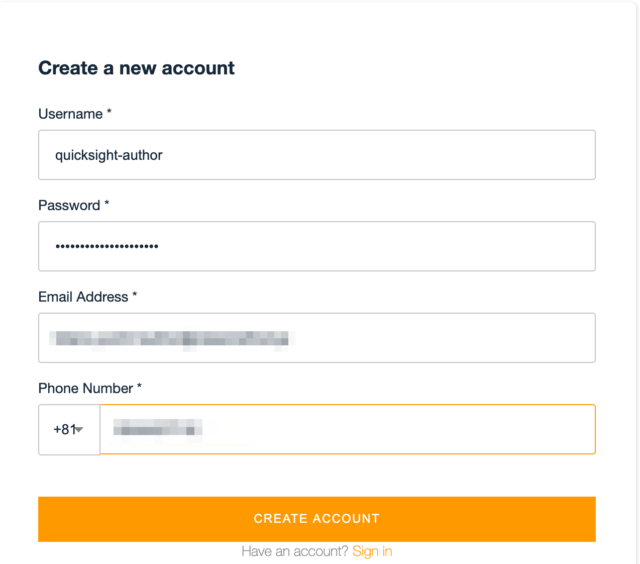This screenshot has width=640, height=564.
Task: Select the Email Address input box
Action: pos(317,338)
